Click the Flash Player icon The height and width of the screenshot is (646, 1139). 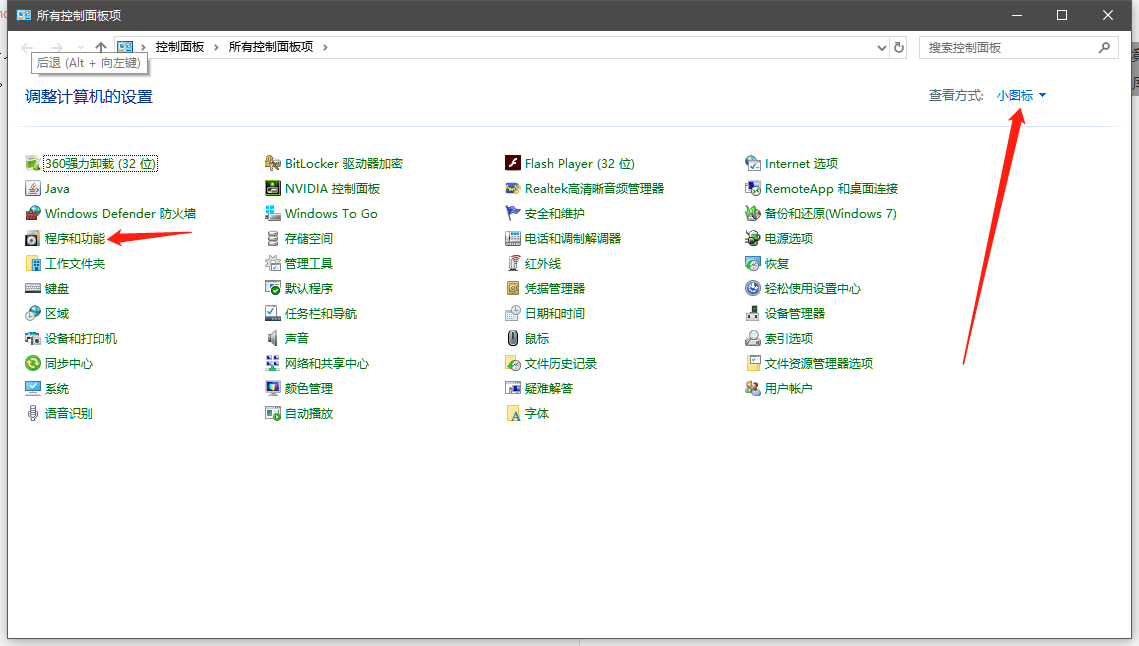pyautogui.click(x=513, y=163)
